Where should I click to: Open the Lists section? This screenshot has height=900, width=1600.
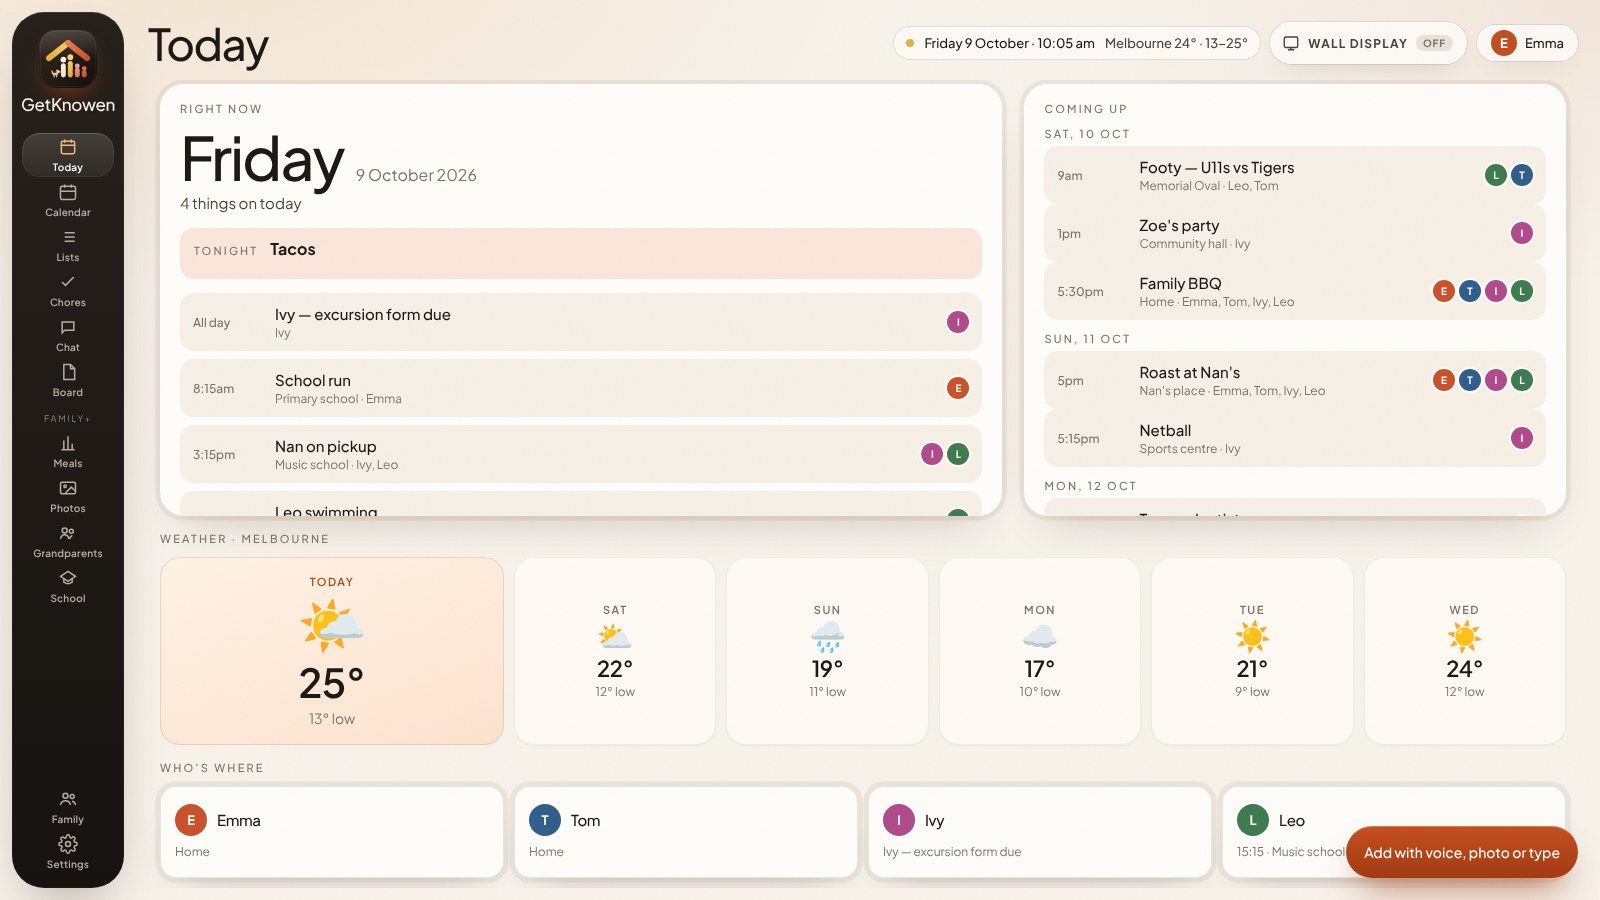[x=68, y=245]
